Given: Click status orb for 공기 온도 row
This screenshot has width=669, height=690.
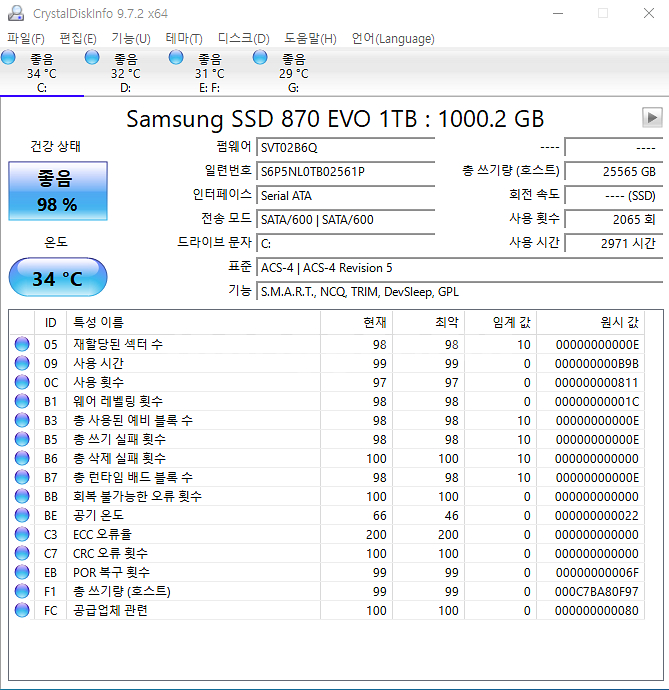Looking at the screenshot, I should [22, 515].
